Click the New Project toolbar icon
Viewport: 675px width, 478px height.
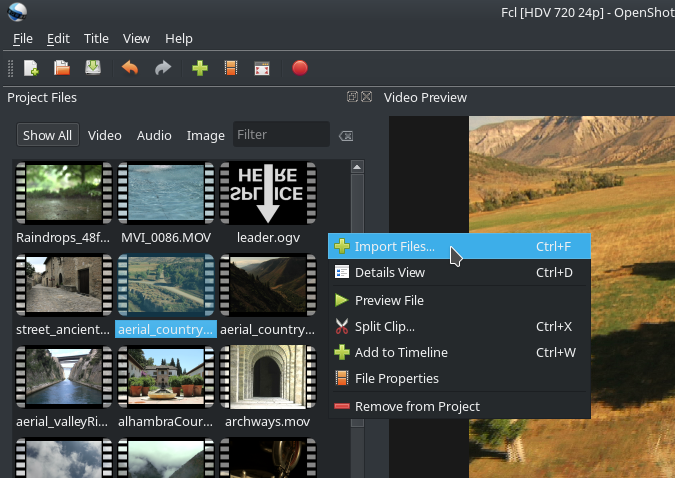31,68
